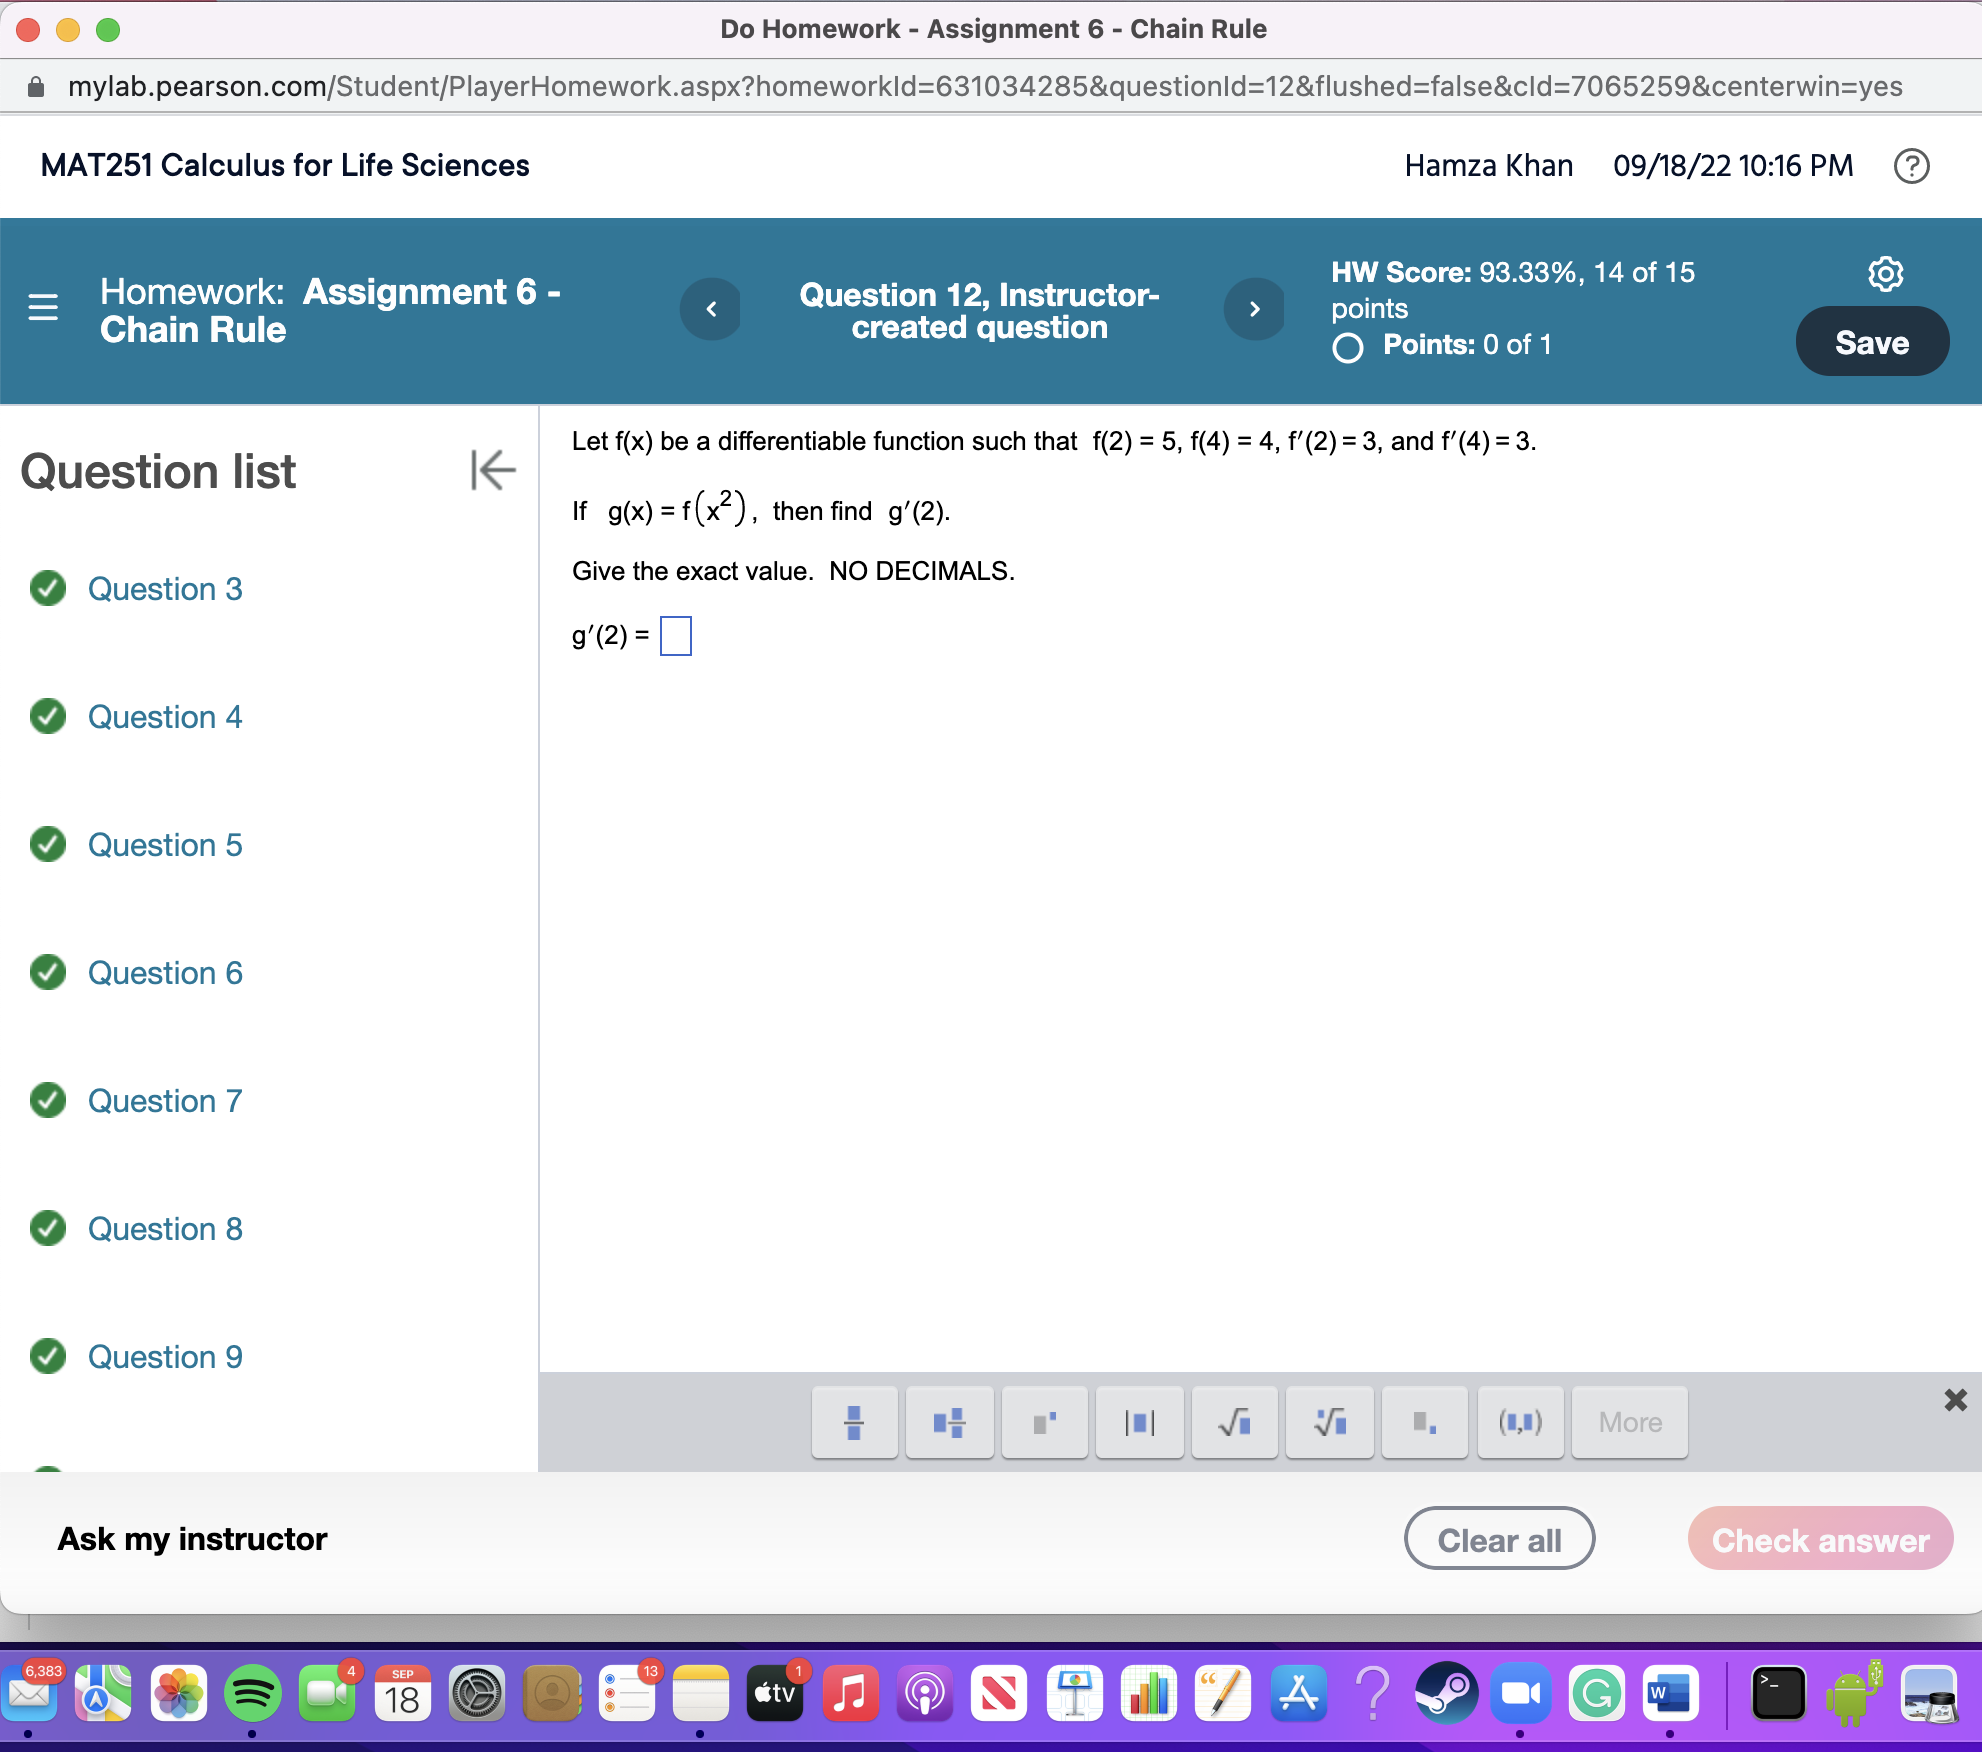Insert an ordered pair template
1982x1752 pixels.
tap(1519, 1422)
